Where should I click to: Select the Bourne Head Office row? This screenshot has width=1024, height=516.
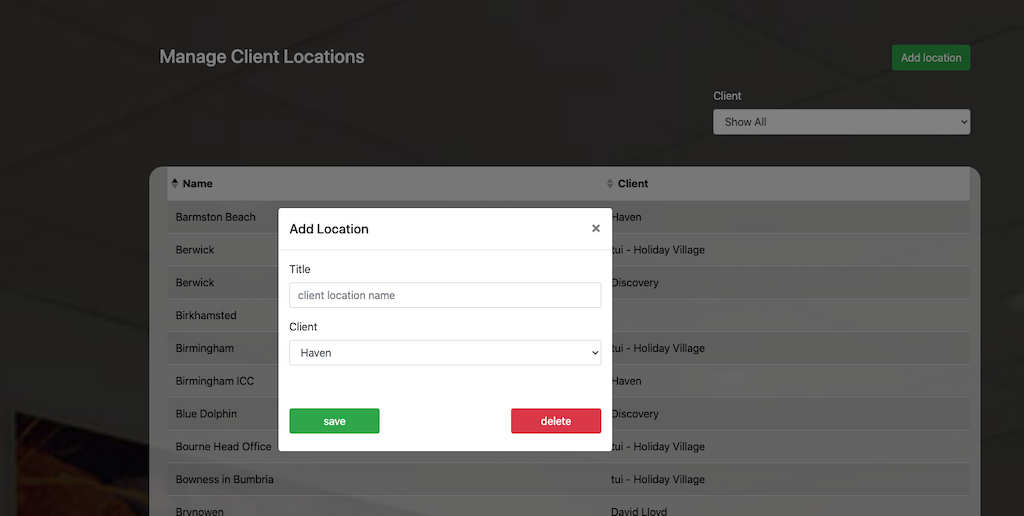coord(223,447)
